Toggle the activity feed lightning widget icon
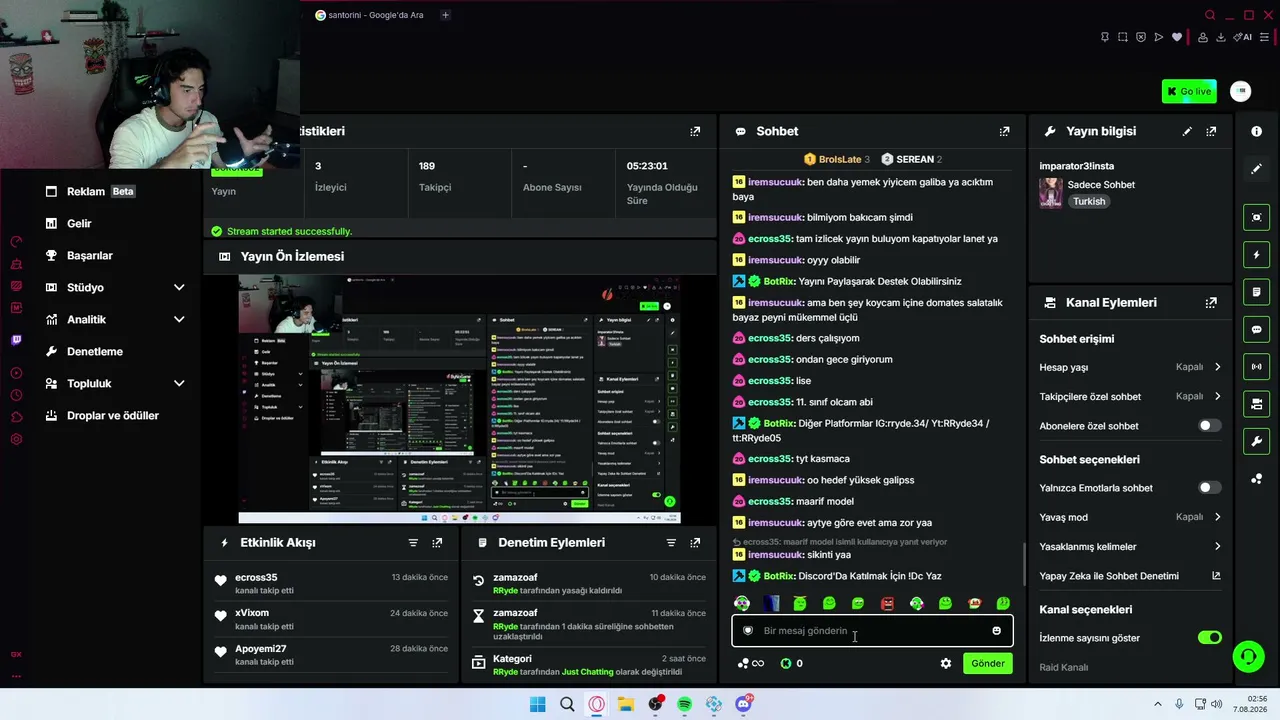The image size is (1280, 720). coord(1257,255)
